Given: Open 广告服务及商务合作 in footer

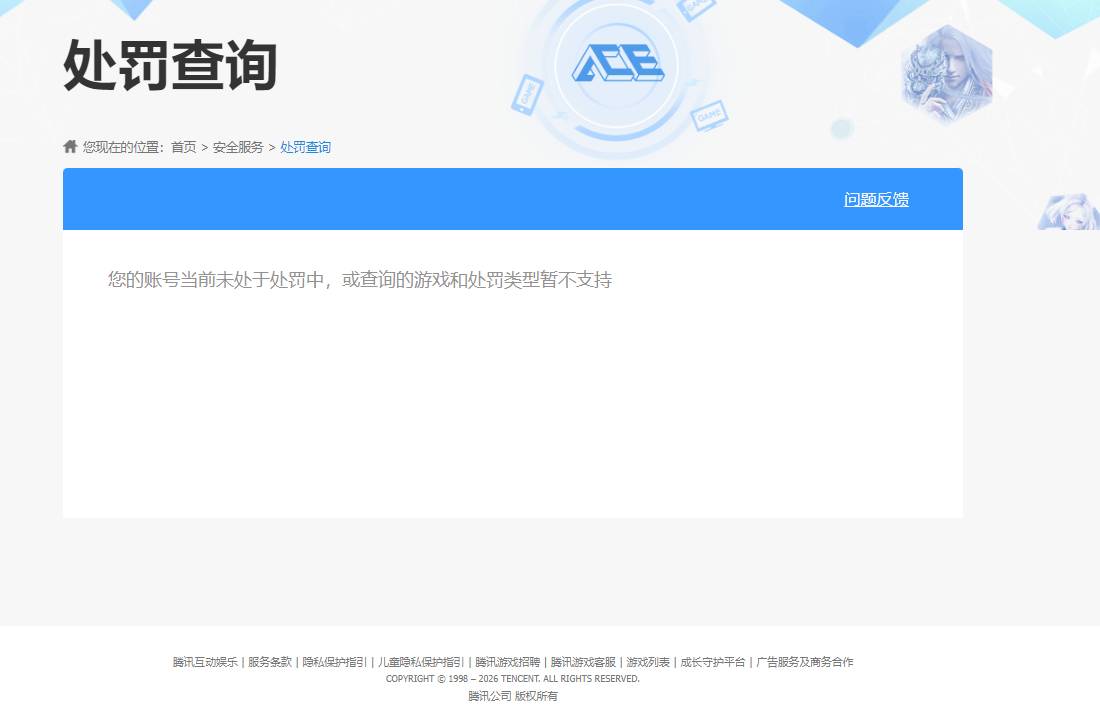Looking at the screenshot, I should click(807, 661).
